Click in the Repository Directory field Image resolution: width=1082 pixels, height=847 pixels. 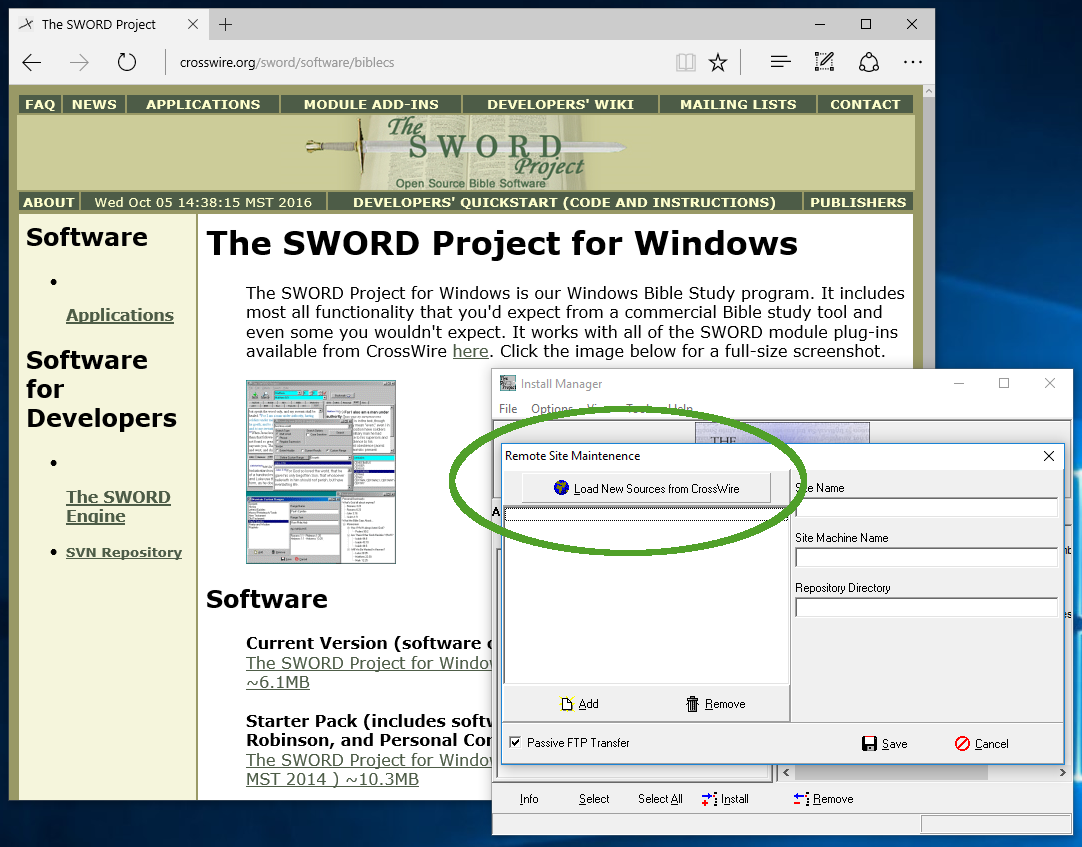tap(926, 607)
